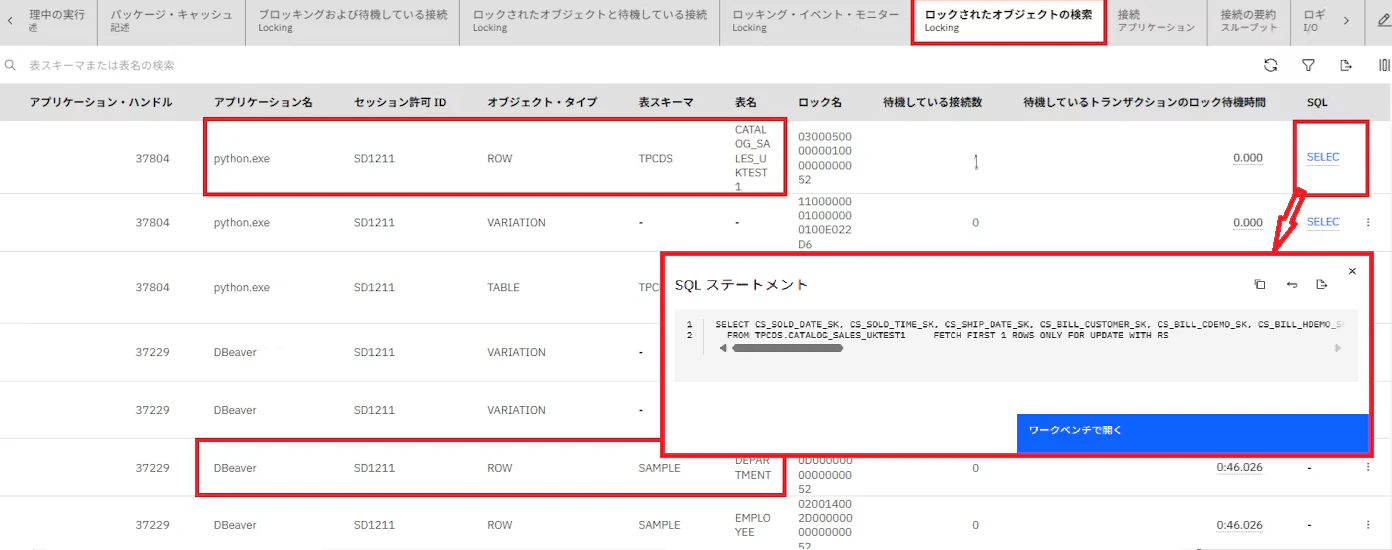Open the filter icon in table toolbar
This screenshot has height=550, width=1392.
[x=1308, y=65]
